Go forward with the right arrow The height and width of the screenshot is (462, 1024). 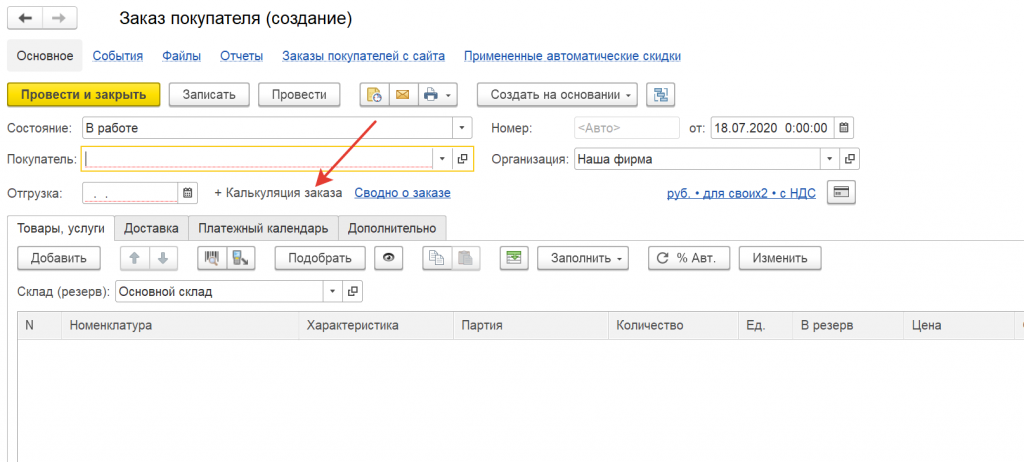[59, 18]
